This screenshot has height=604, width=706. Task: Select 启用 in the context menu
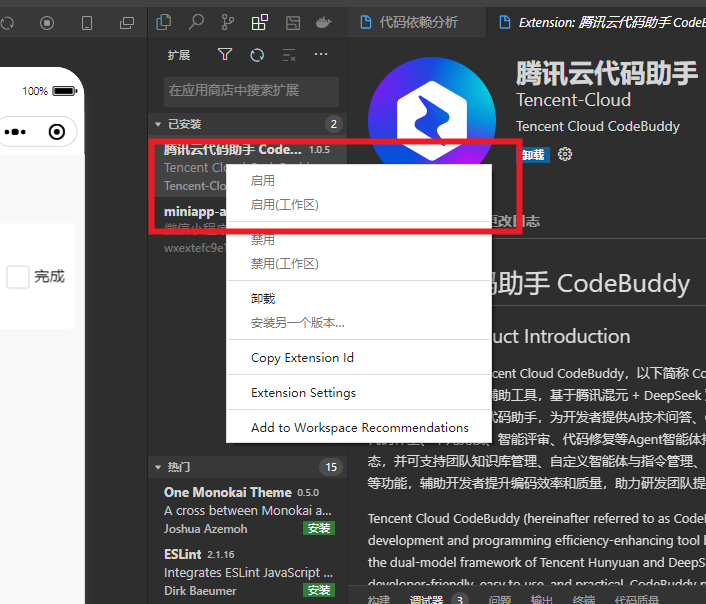coord(359,181)
